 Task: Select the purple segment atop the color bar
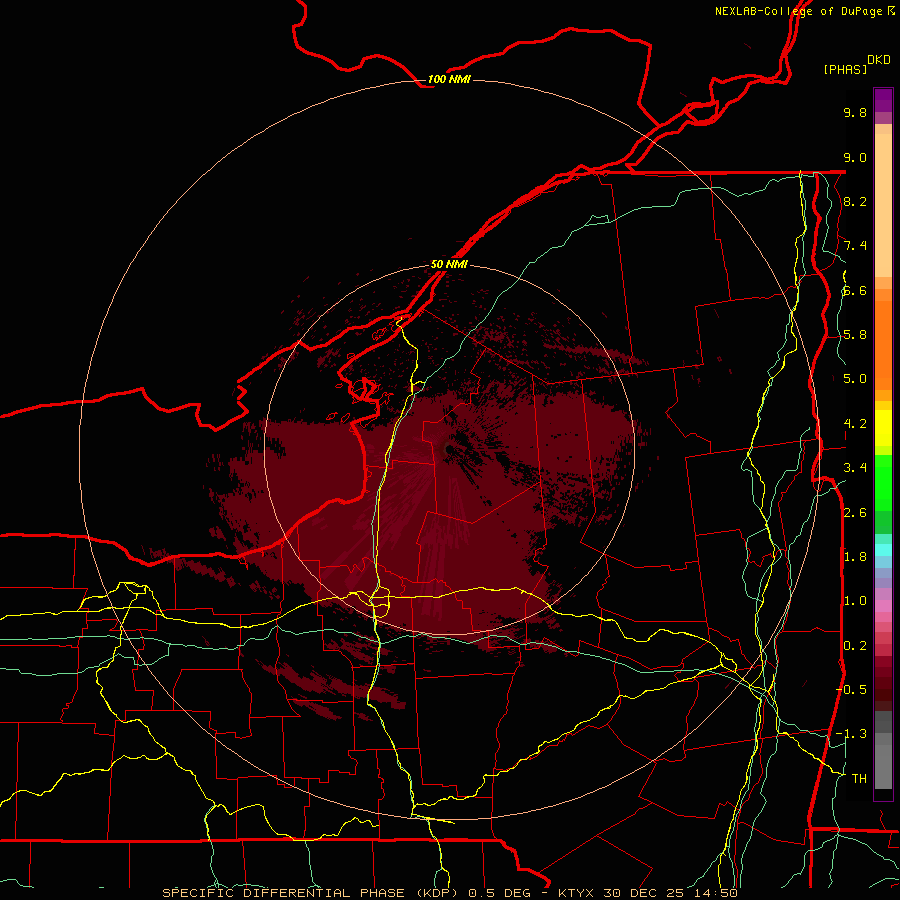pos(883,100)
